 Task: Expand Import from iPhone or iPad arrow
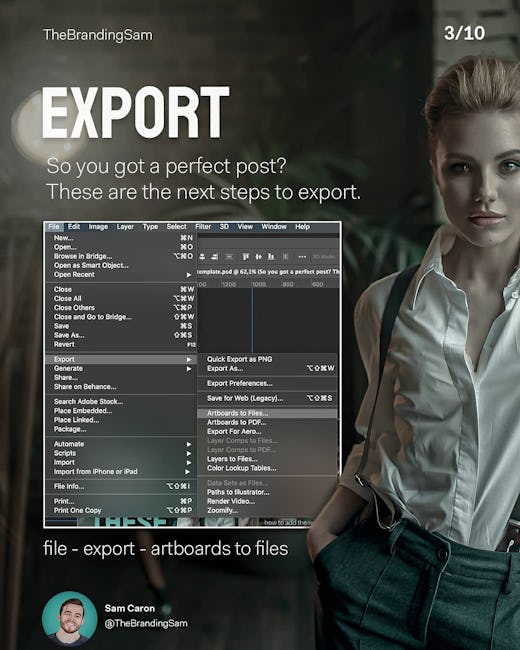click(x=188, y=472)
